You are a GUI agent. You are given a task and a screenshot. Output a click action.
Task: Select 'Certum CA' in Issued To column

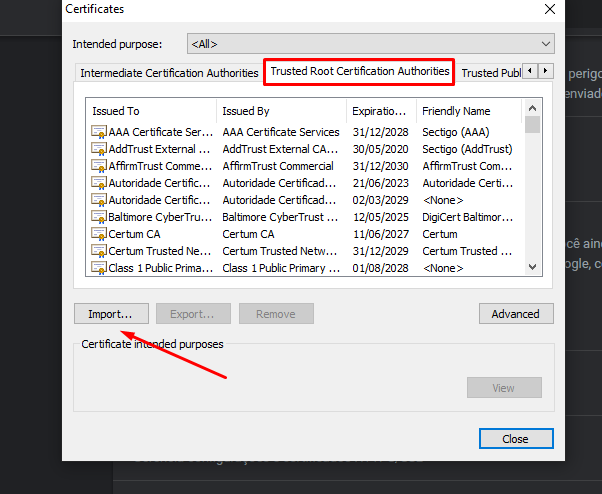[x=134, y=234]
